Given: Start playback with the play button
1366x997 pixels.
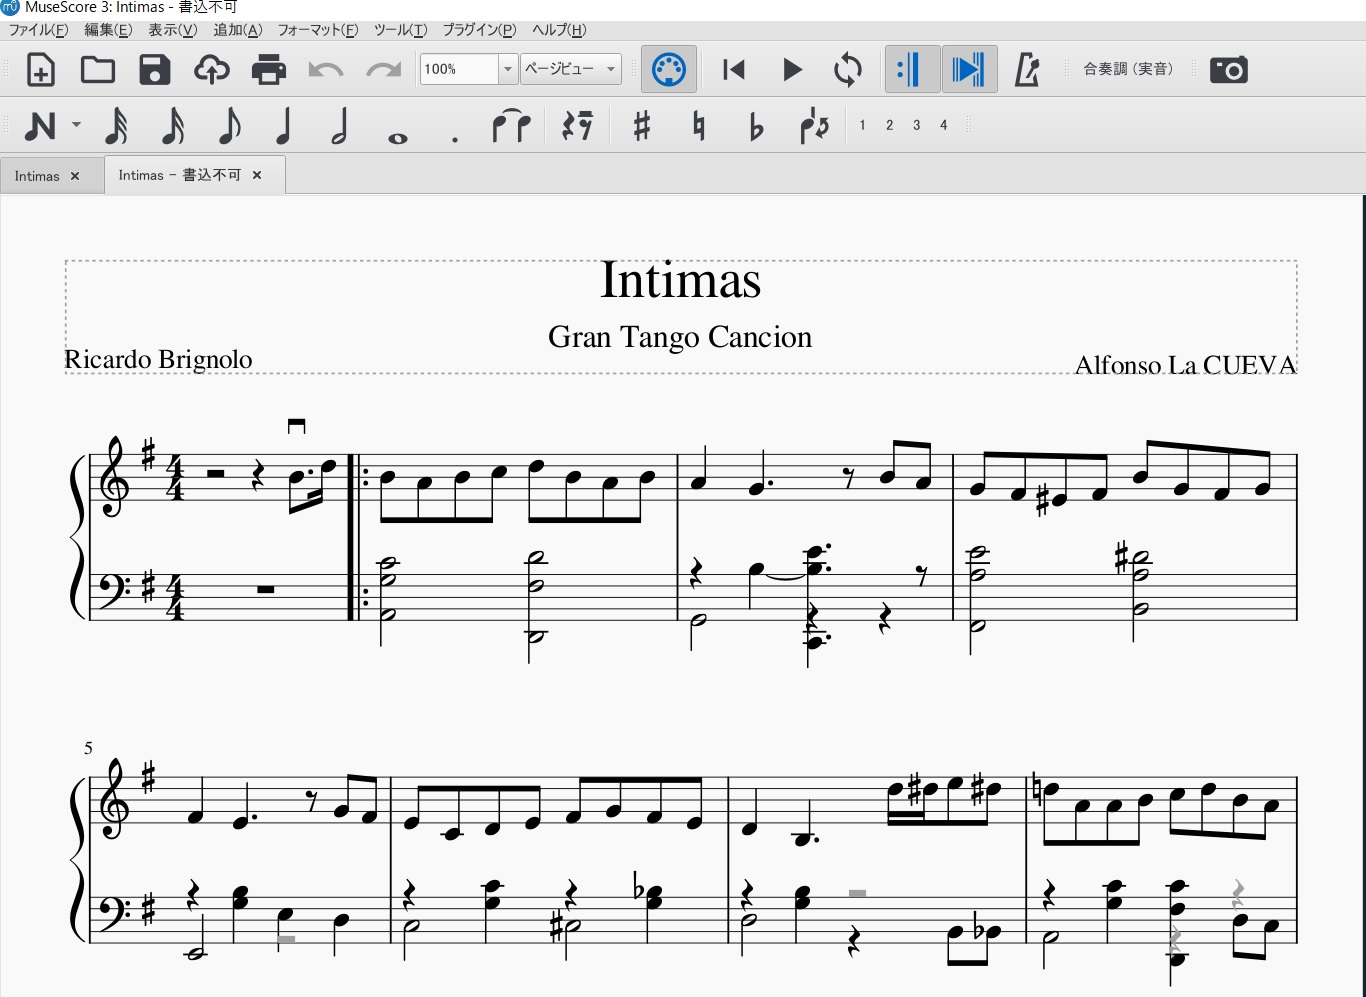Looking at the screenshot, I should pyautogui.click(x=792, y=70).
